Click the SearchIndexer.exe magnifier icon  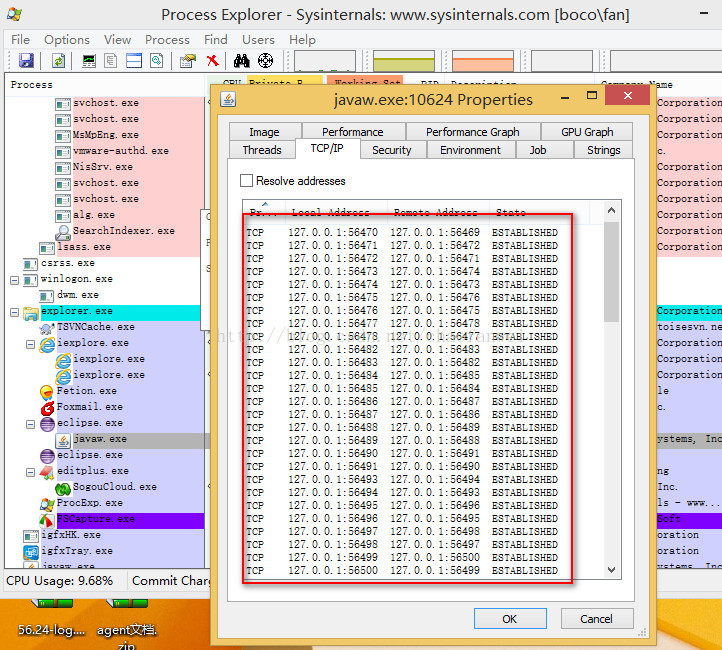63,232
